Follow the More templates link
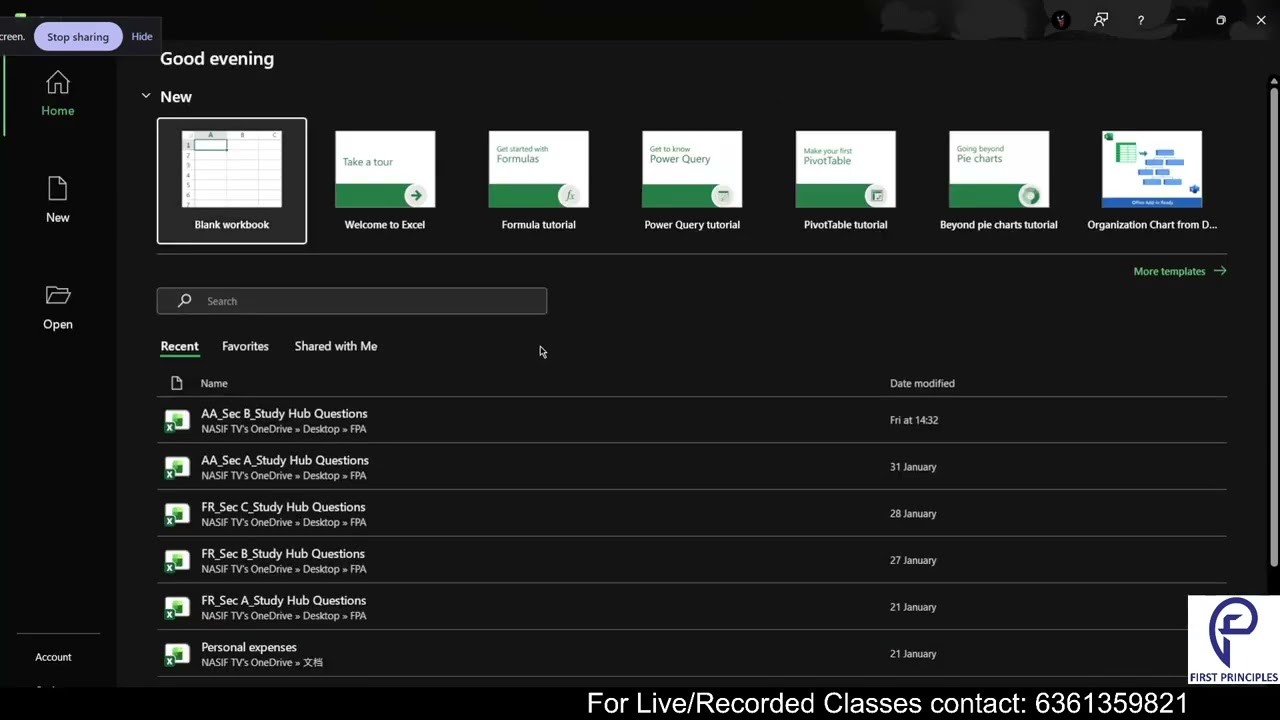The width and height of the screenshot is (1280, 720). (x=1180, y=271)
